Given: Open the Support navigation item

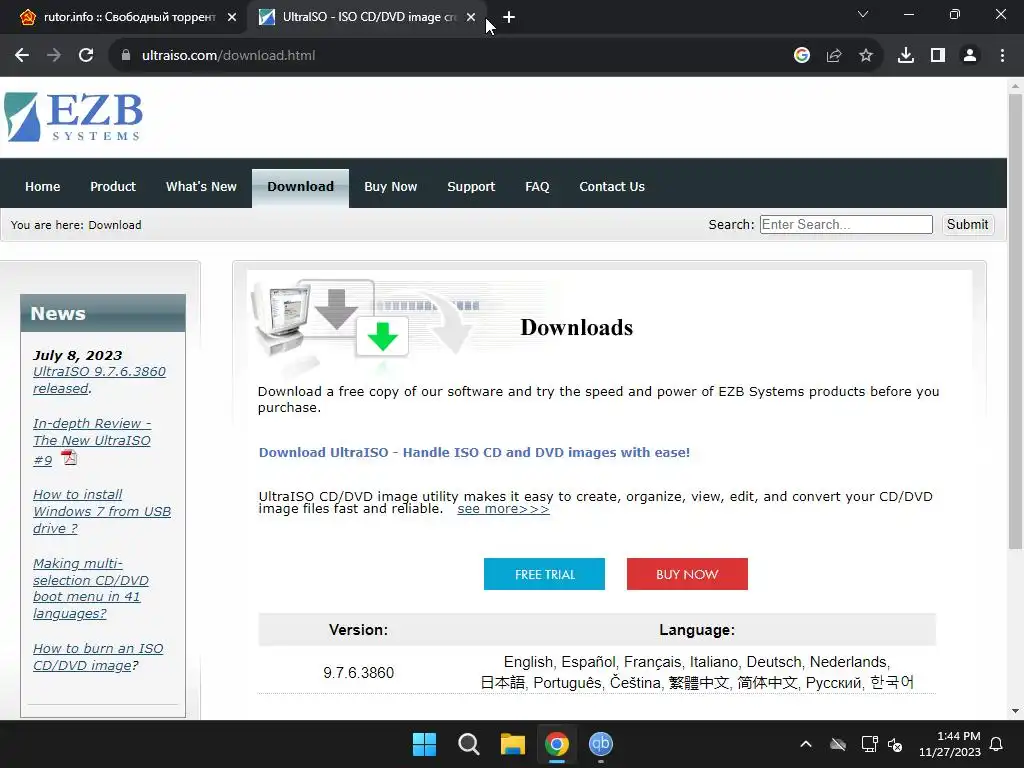Looking at the screenshot, I should (471, 187).
